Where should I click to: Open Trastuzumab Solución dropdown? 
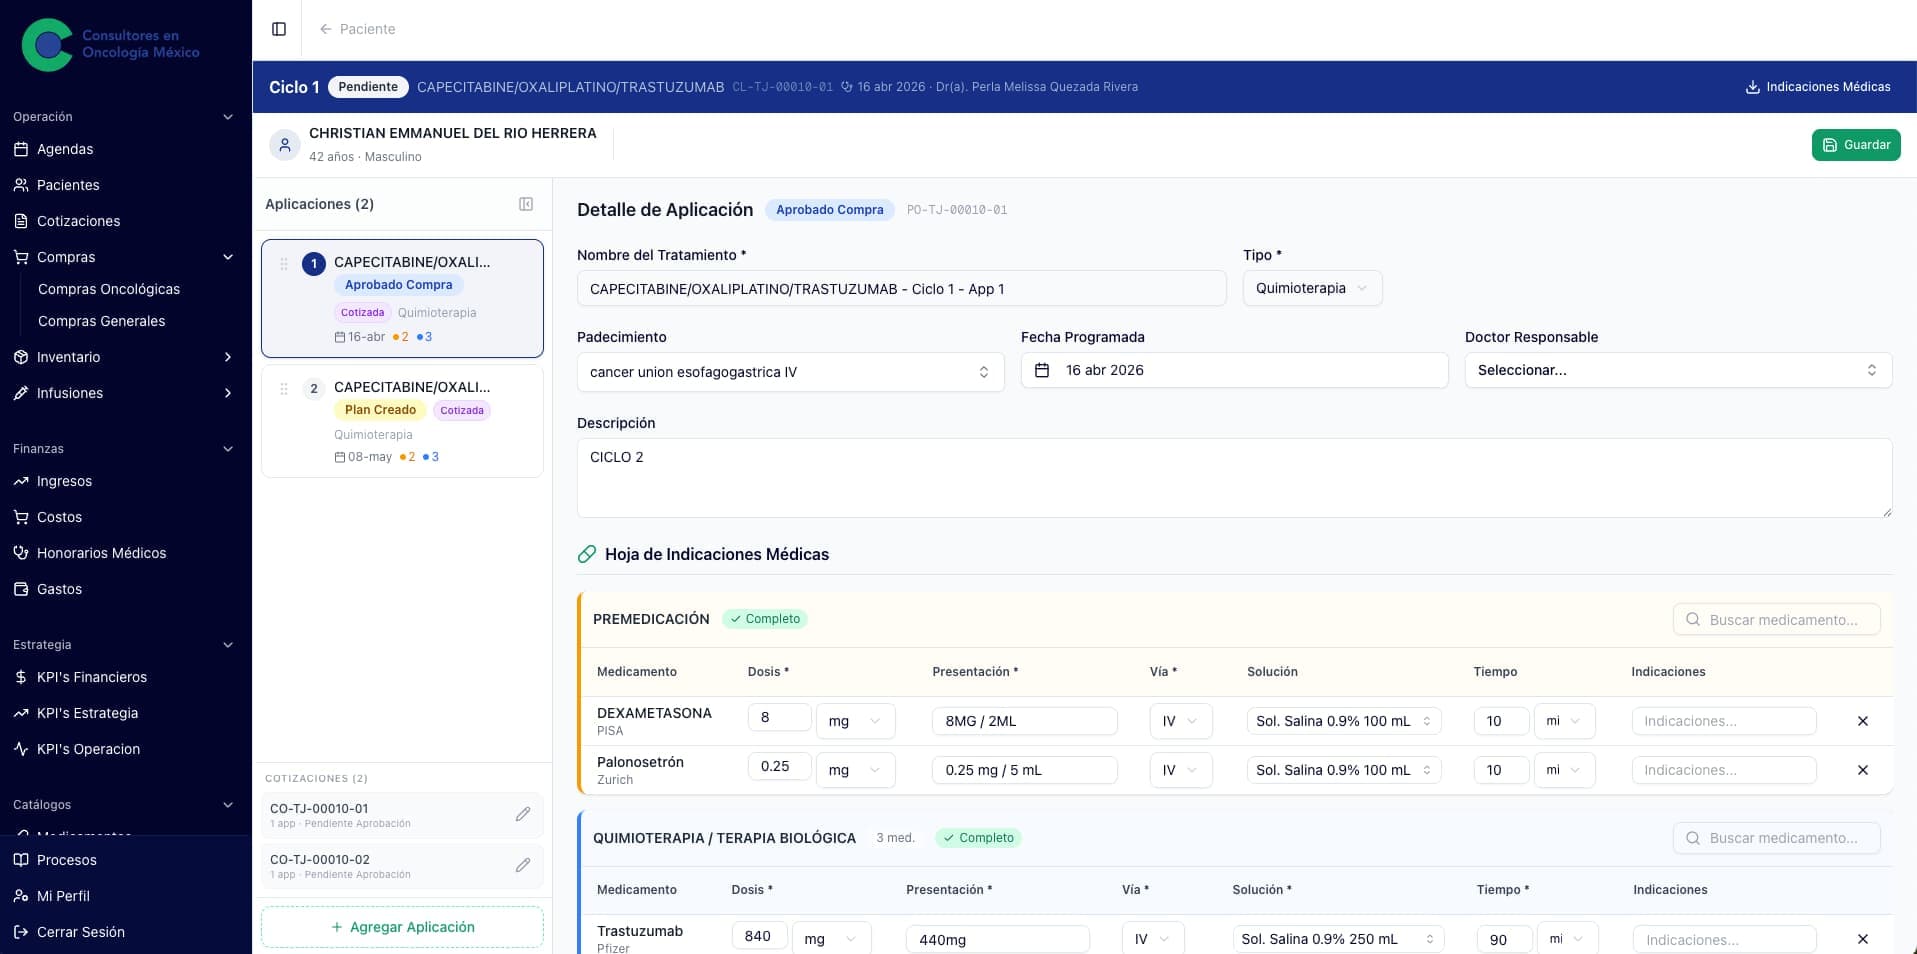pos(1338,939)
